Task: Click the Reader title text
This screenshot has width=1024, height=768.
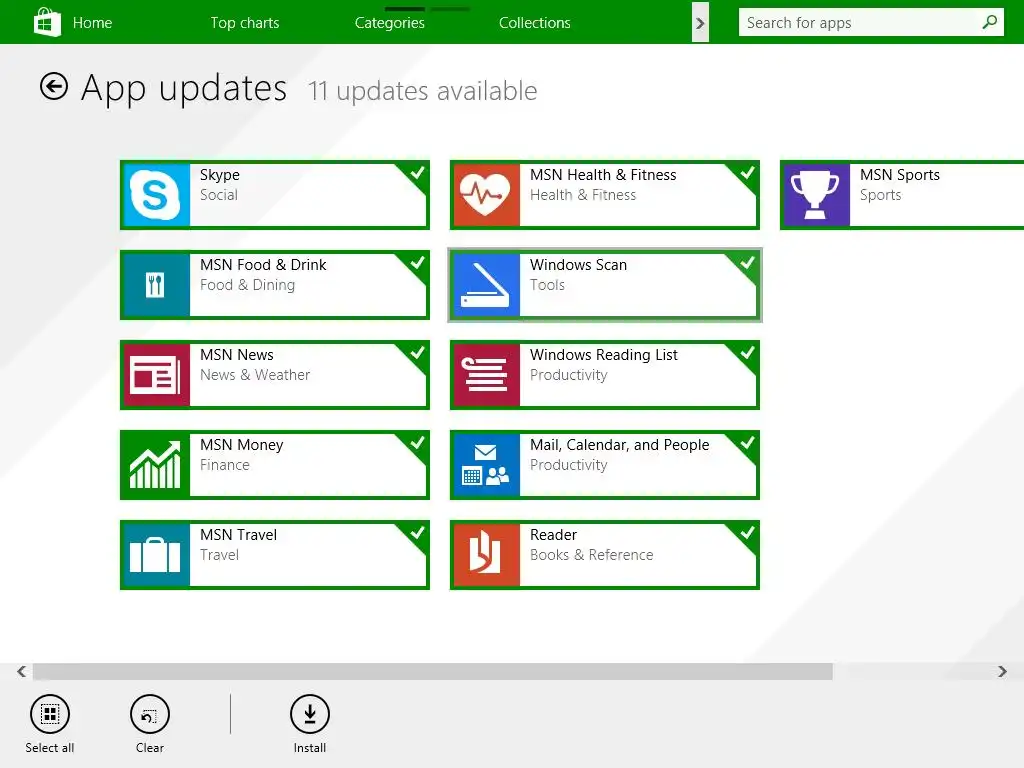Action: (x=553, y=535)
